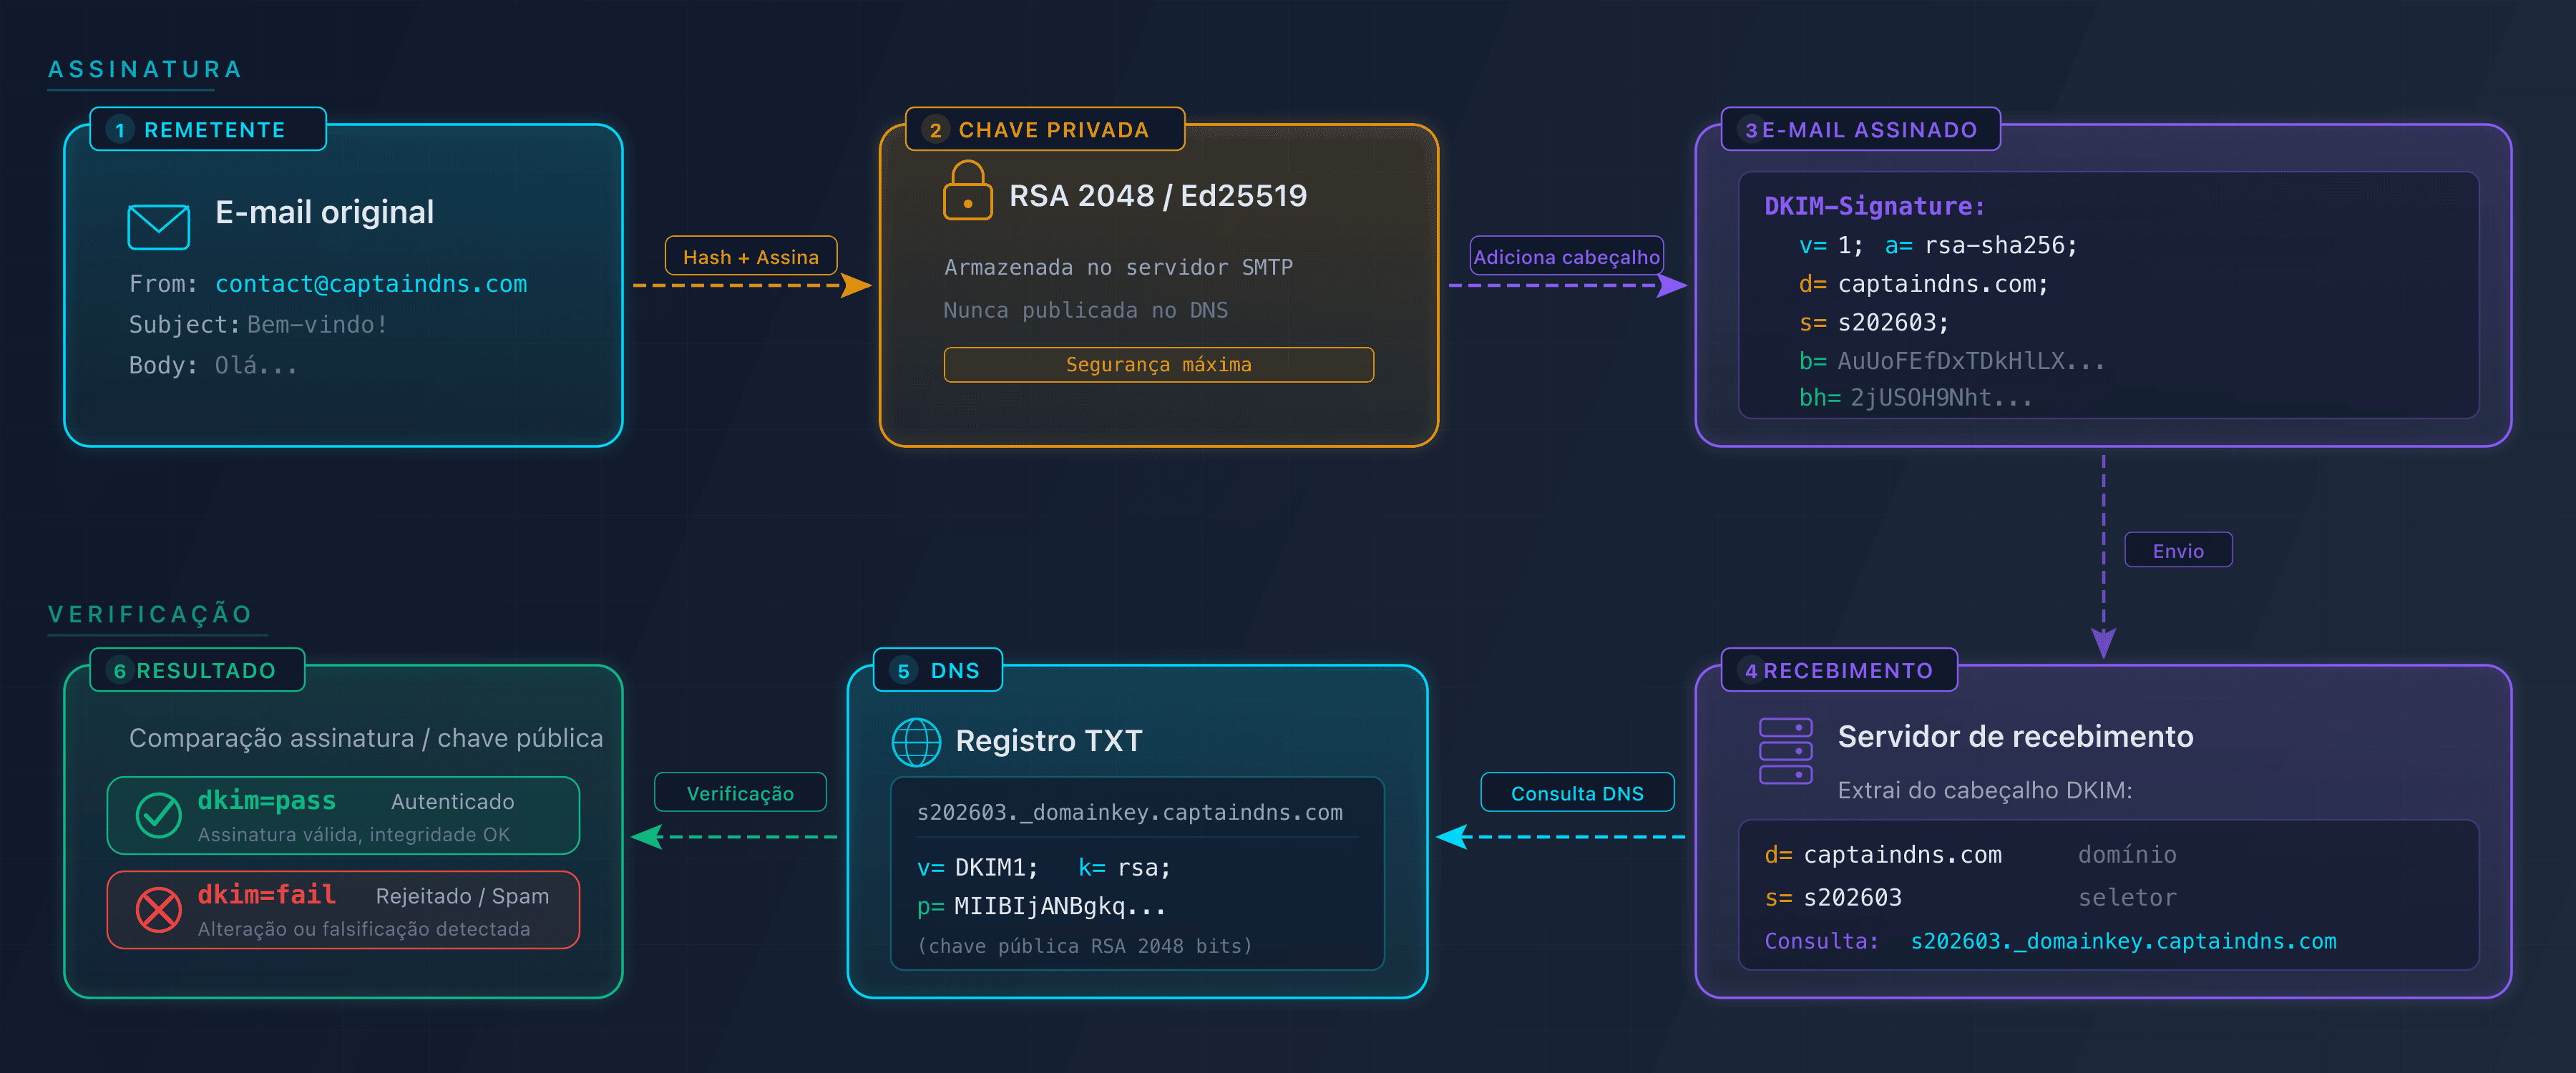Click the s= s202603; line in signature
Screen dimensions: 2576x1073
[x=1874, y=323]
